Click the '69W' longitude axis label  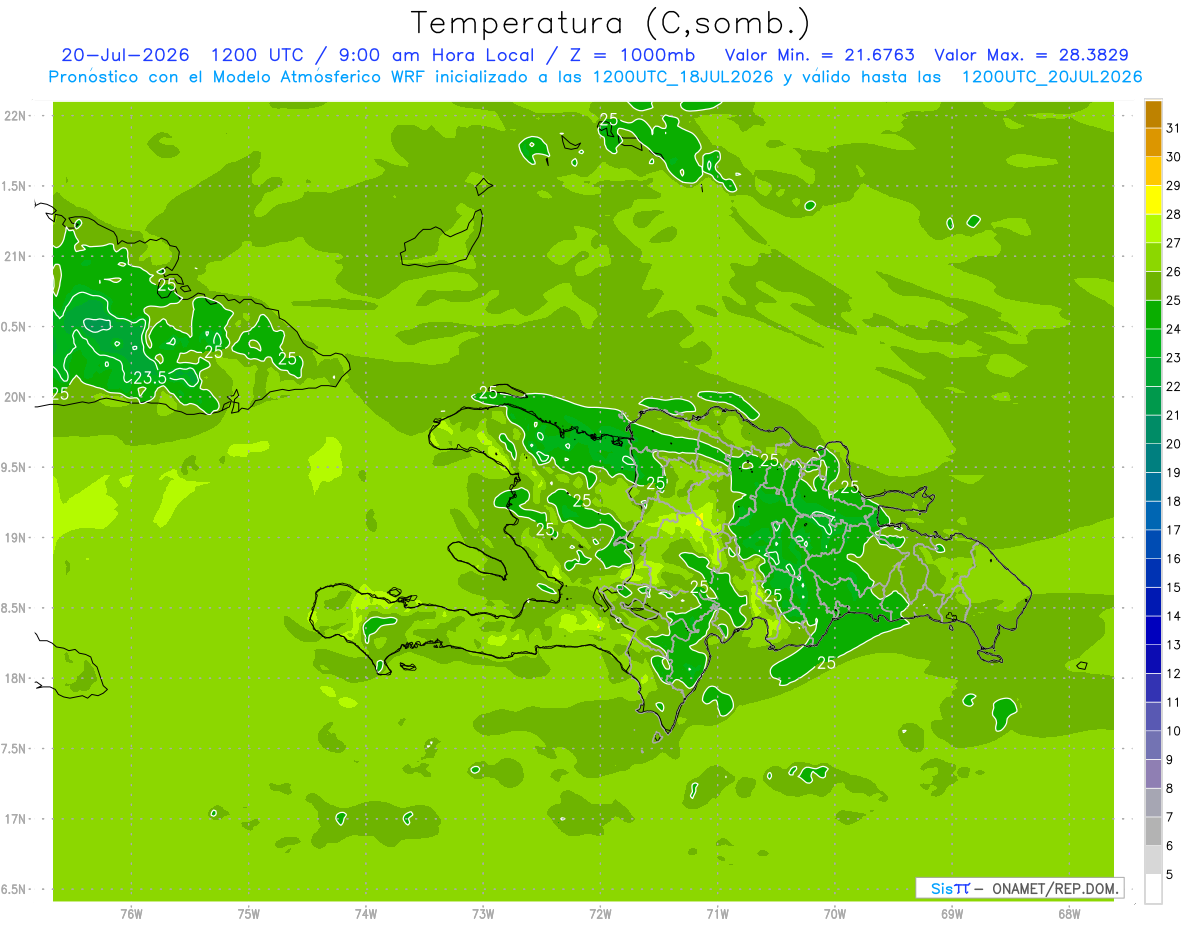pyautogui.click(x=952, y=914)
